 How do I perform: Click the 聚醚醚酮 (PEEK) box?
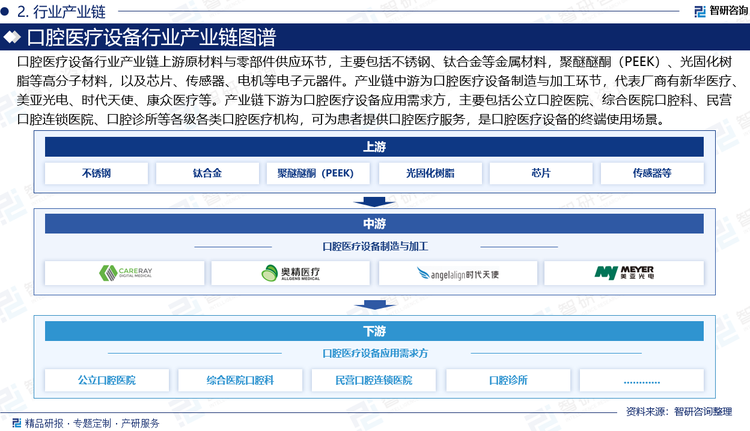pos(318,173)
